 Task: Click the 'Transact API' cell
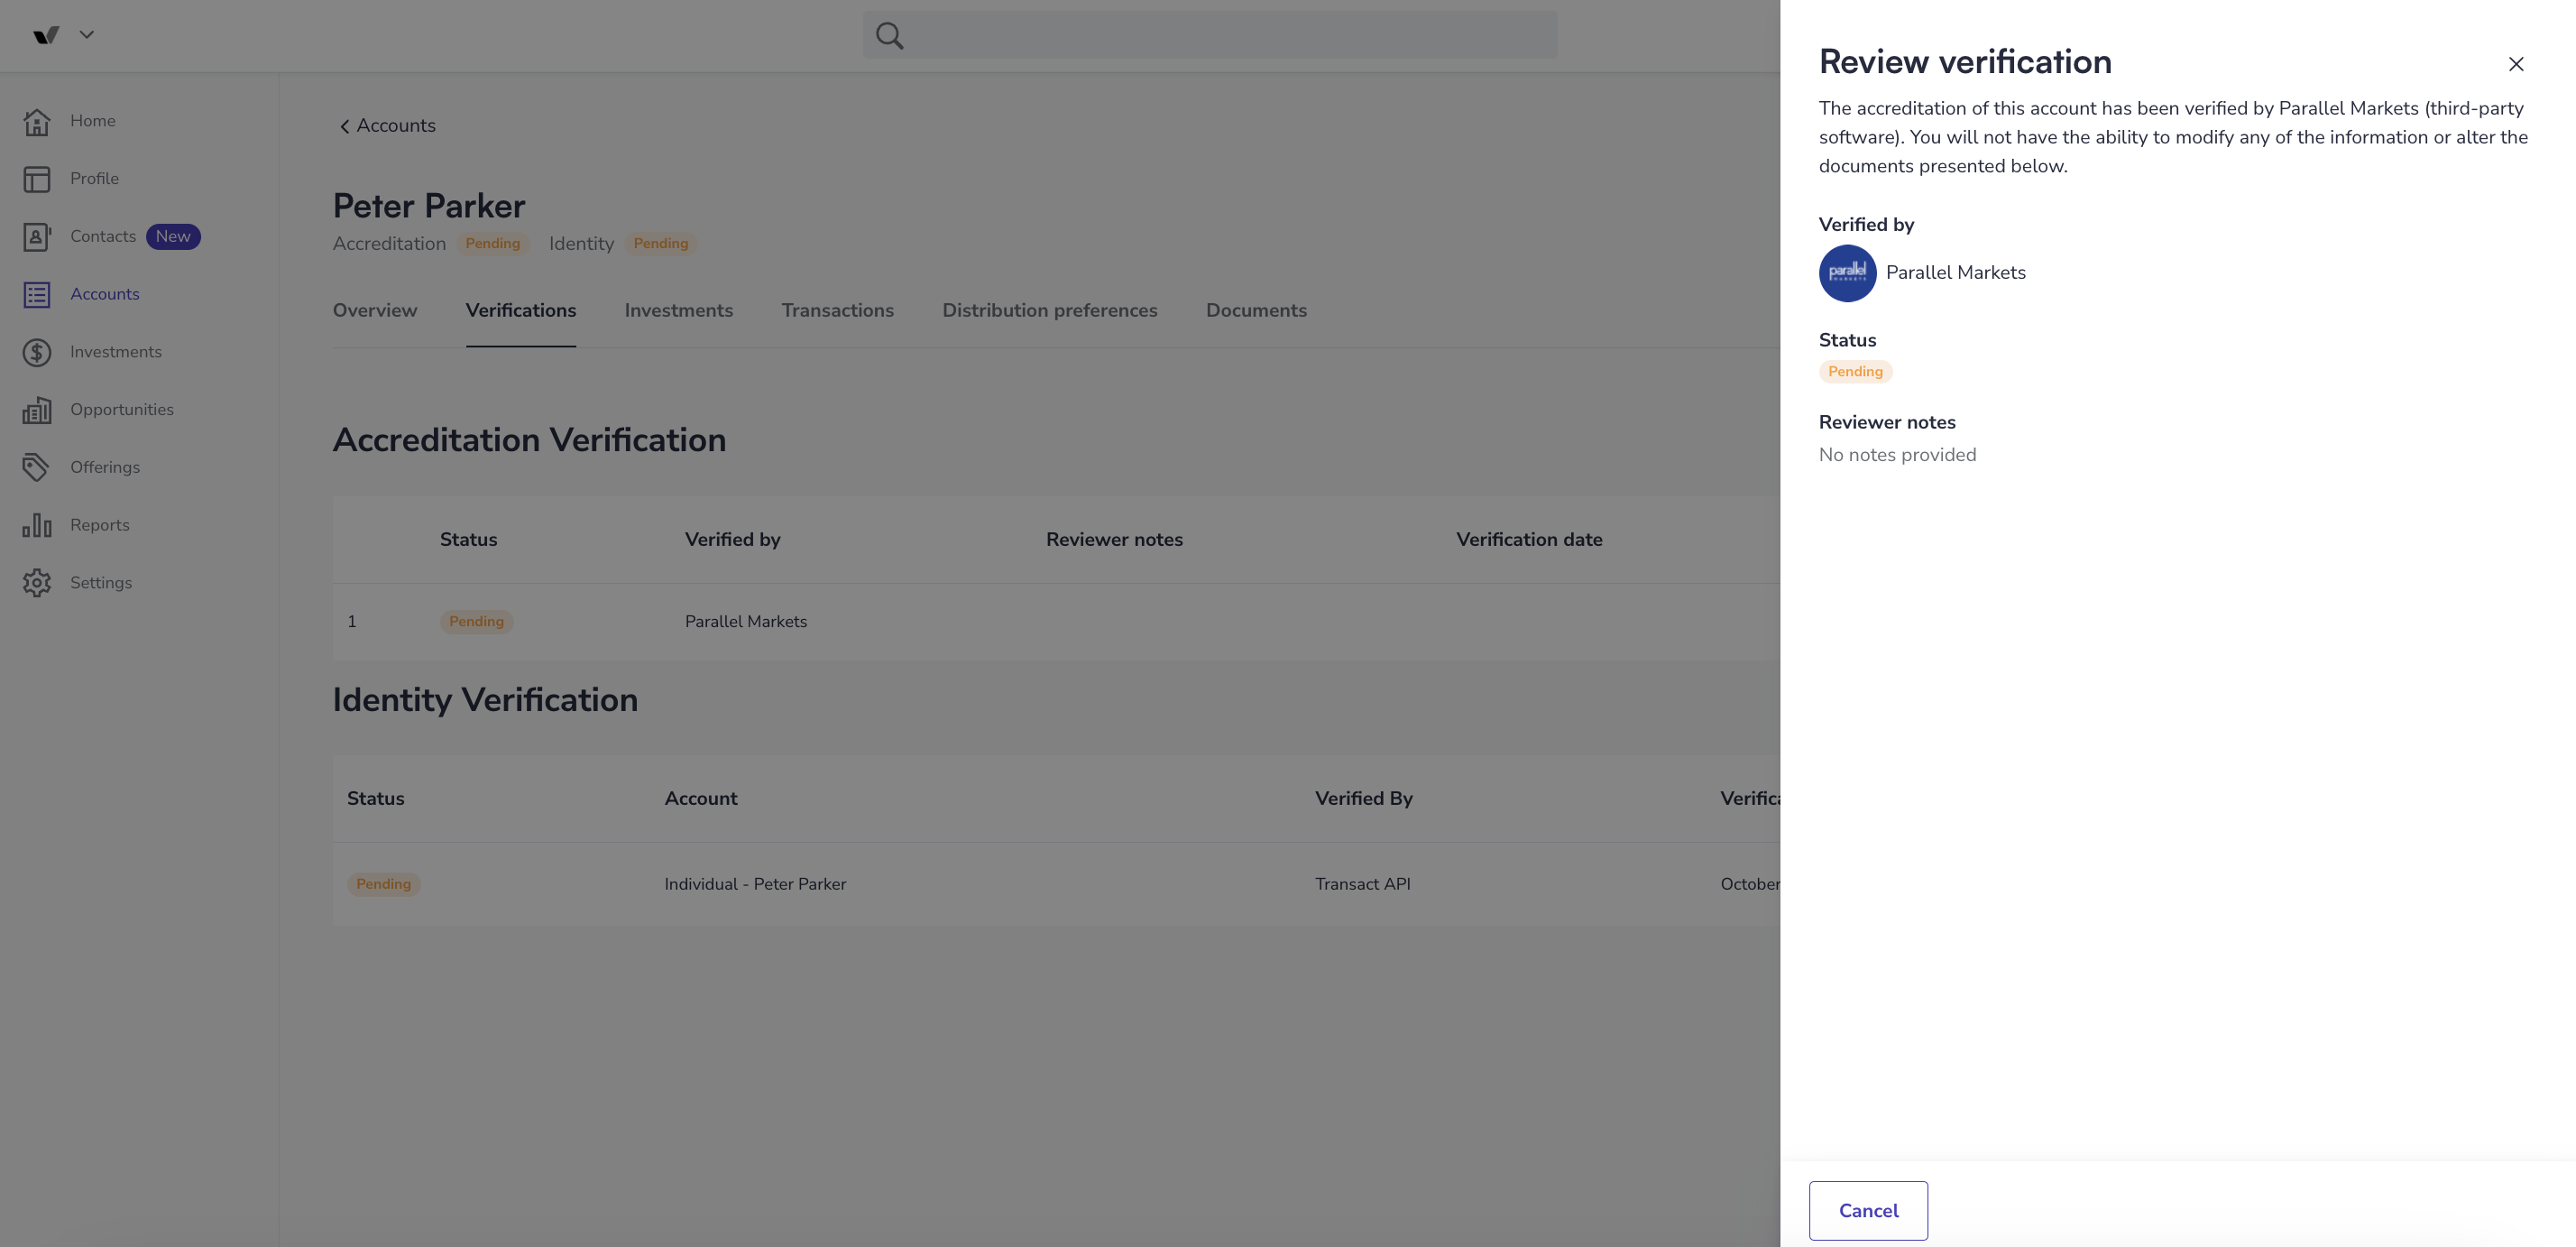(1362, 884)
